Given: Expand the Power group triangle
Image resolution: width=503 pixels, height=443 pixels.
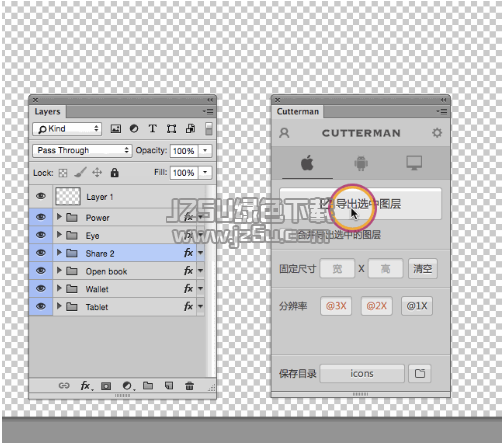Looking at the screenshot, I should pos(59,217).
